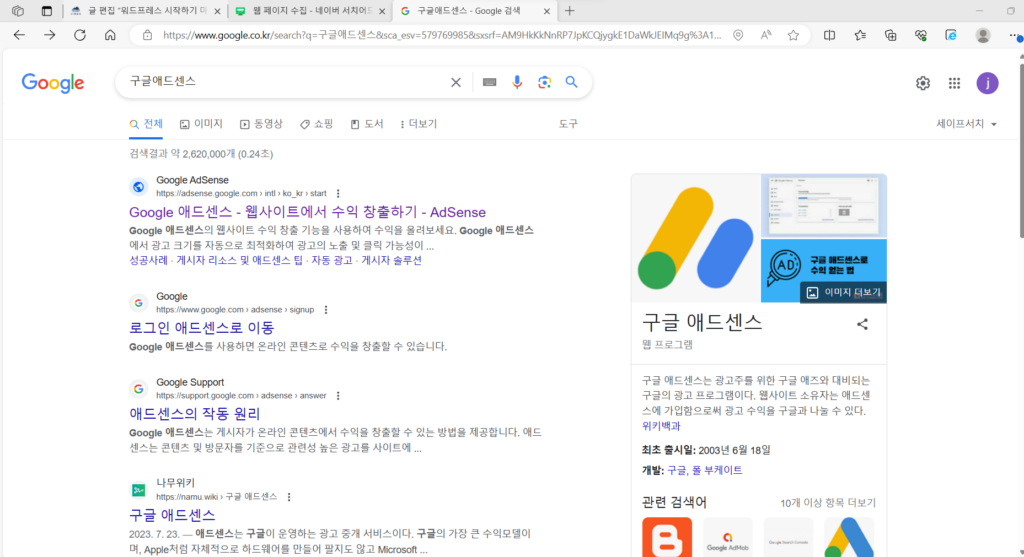Open Google 애드센스 웹사이트에서 수익 창출하기 result
Image resolution: width=1024 pixels, height=557 pixels.
click(x=307, y=212)
